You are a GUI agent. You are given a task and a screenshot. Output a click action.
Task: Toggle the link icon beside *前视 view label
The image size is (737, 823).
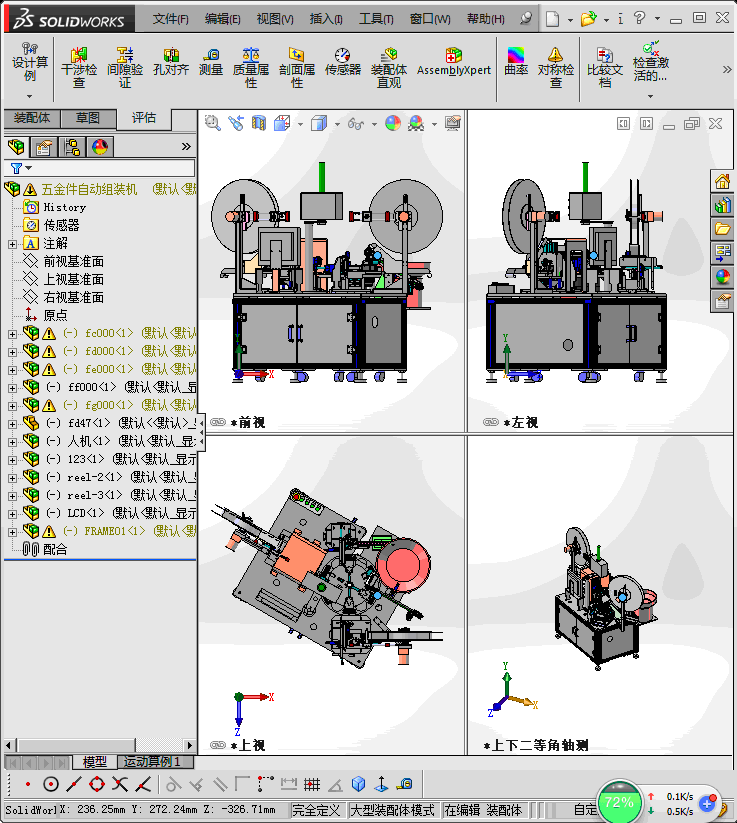tap(218, 422)
